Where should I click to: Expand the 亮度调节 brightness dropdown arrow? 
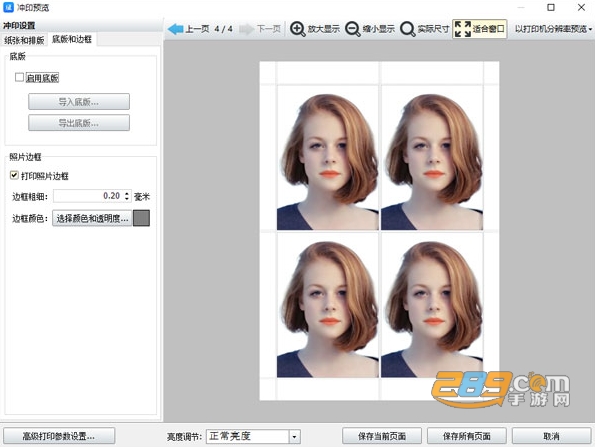pos(294,437)
